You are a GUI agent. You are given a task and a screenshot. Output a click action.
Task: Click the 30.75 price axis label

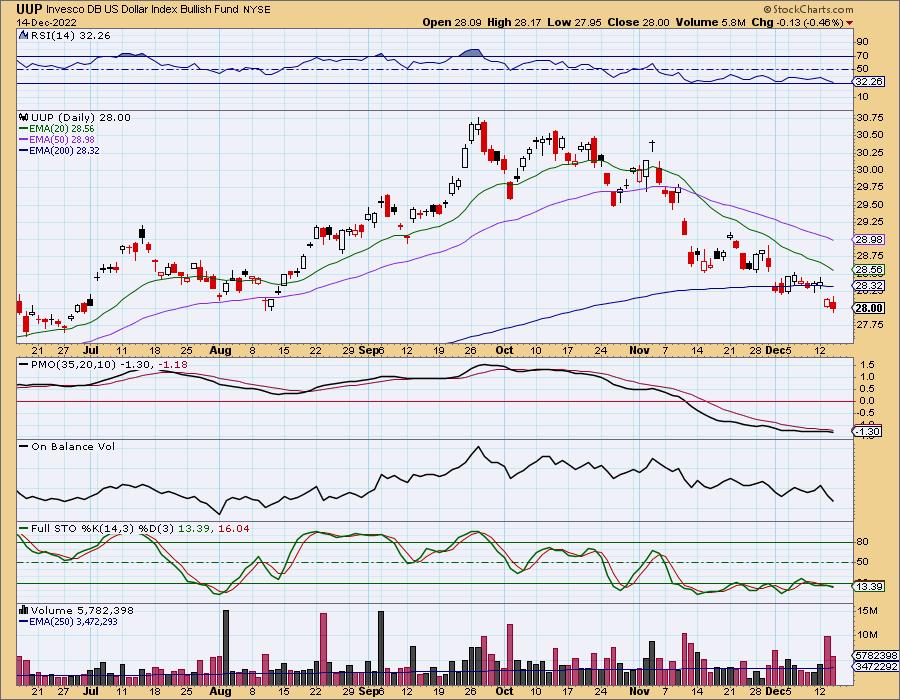click(x=870, y=117)
